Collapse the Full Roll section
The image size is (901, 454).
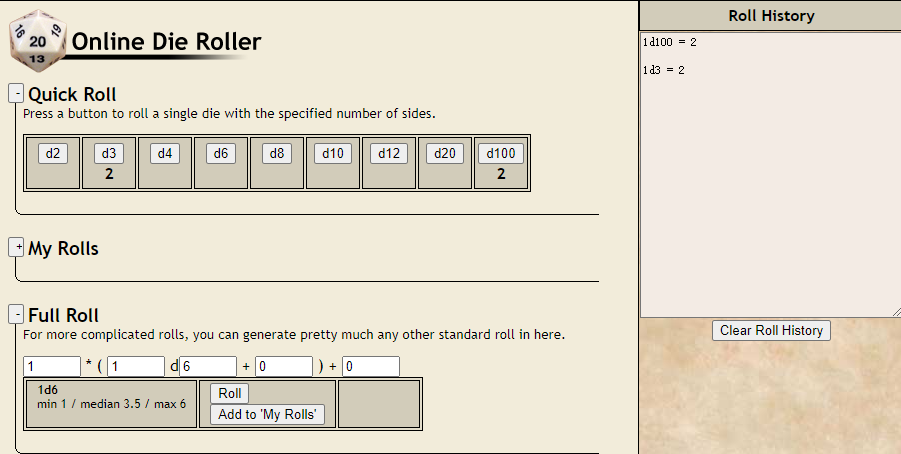[x=16, y=314]
